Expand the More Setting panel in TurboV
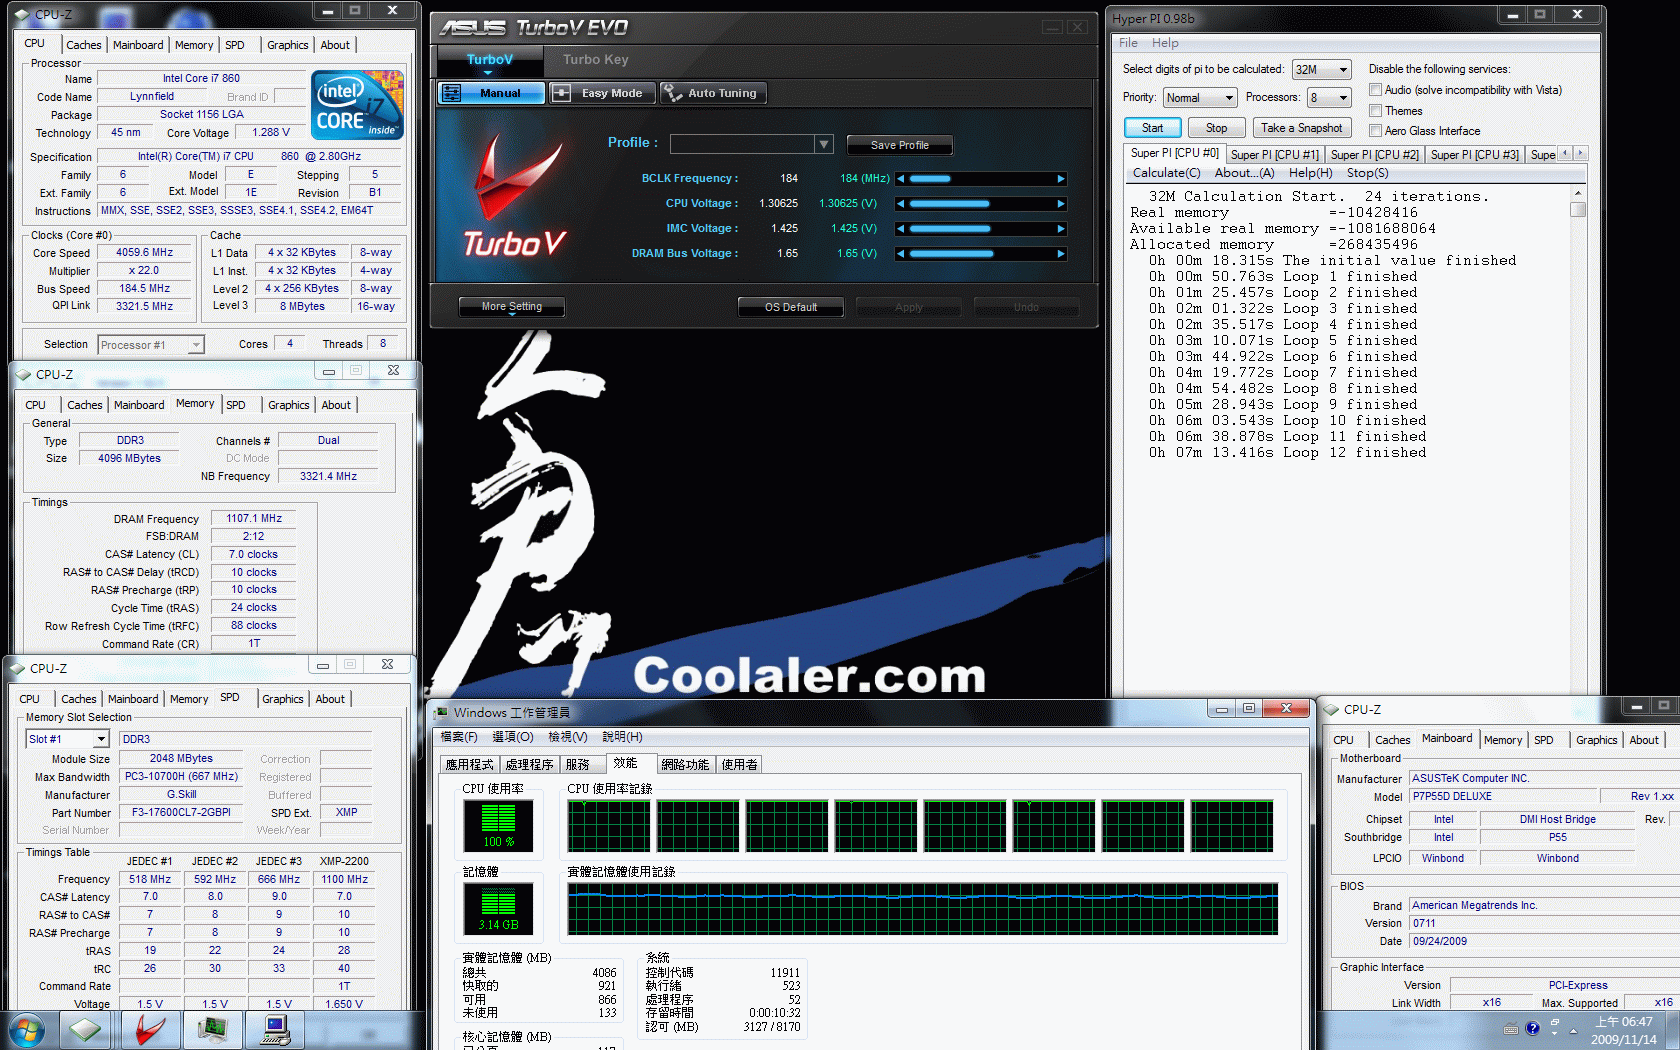1680x1050 pixels. (x=511, y=307)
